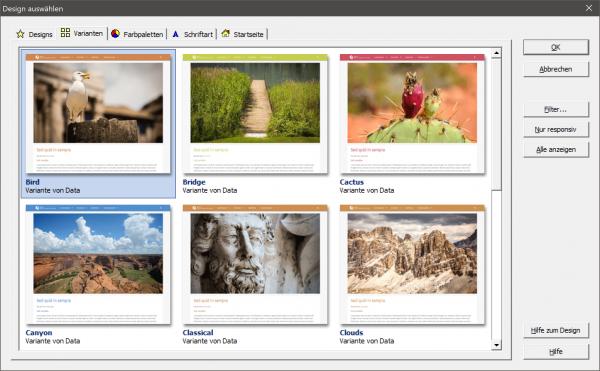Open the Schriftart tab
600x371 pixels.
pyautogui.click(x=192, y=34)
